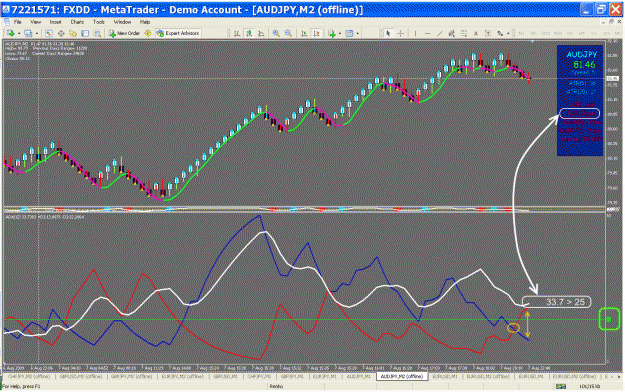
Task: Select the Equidistant Channel tool
Action: tap(451, 33)
